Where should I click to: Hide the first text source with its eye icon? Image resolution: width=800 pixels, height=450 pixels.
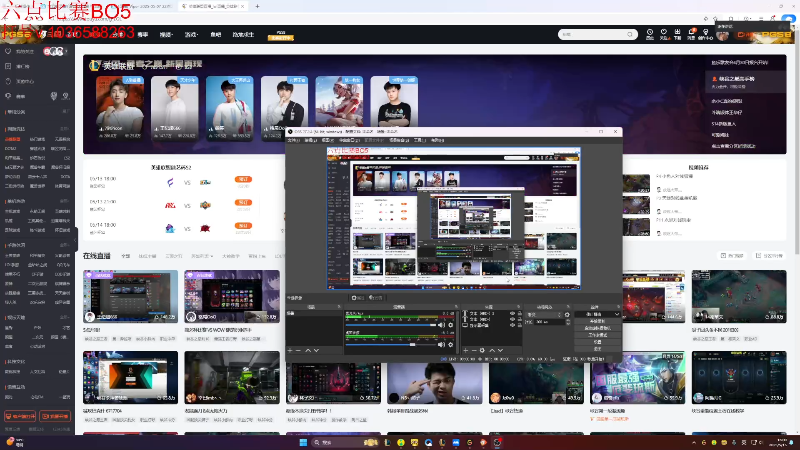[x=512, y=313]
